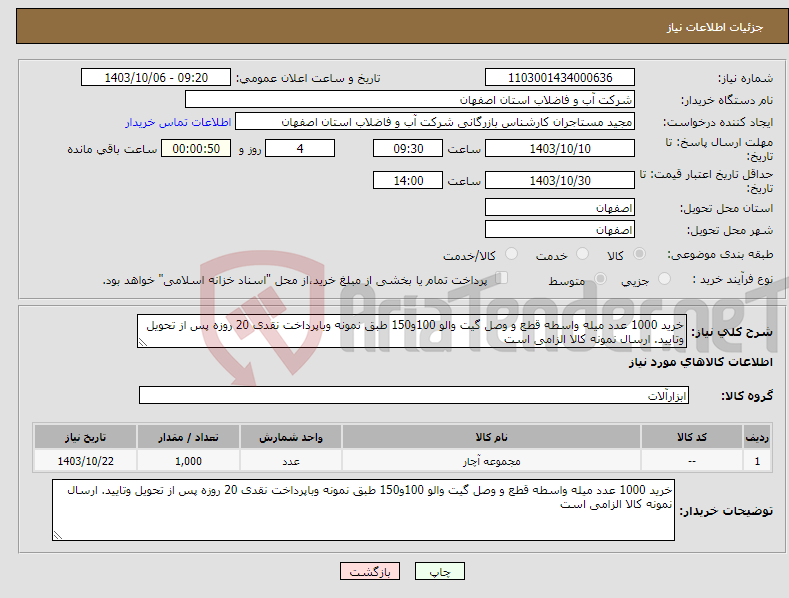The width and height of the screenshot is (789, 598).
Task: Click the توضیحات خریدار notes textarea
Action: pyautogui.click(x=363, y=510)
